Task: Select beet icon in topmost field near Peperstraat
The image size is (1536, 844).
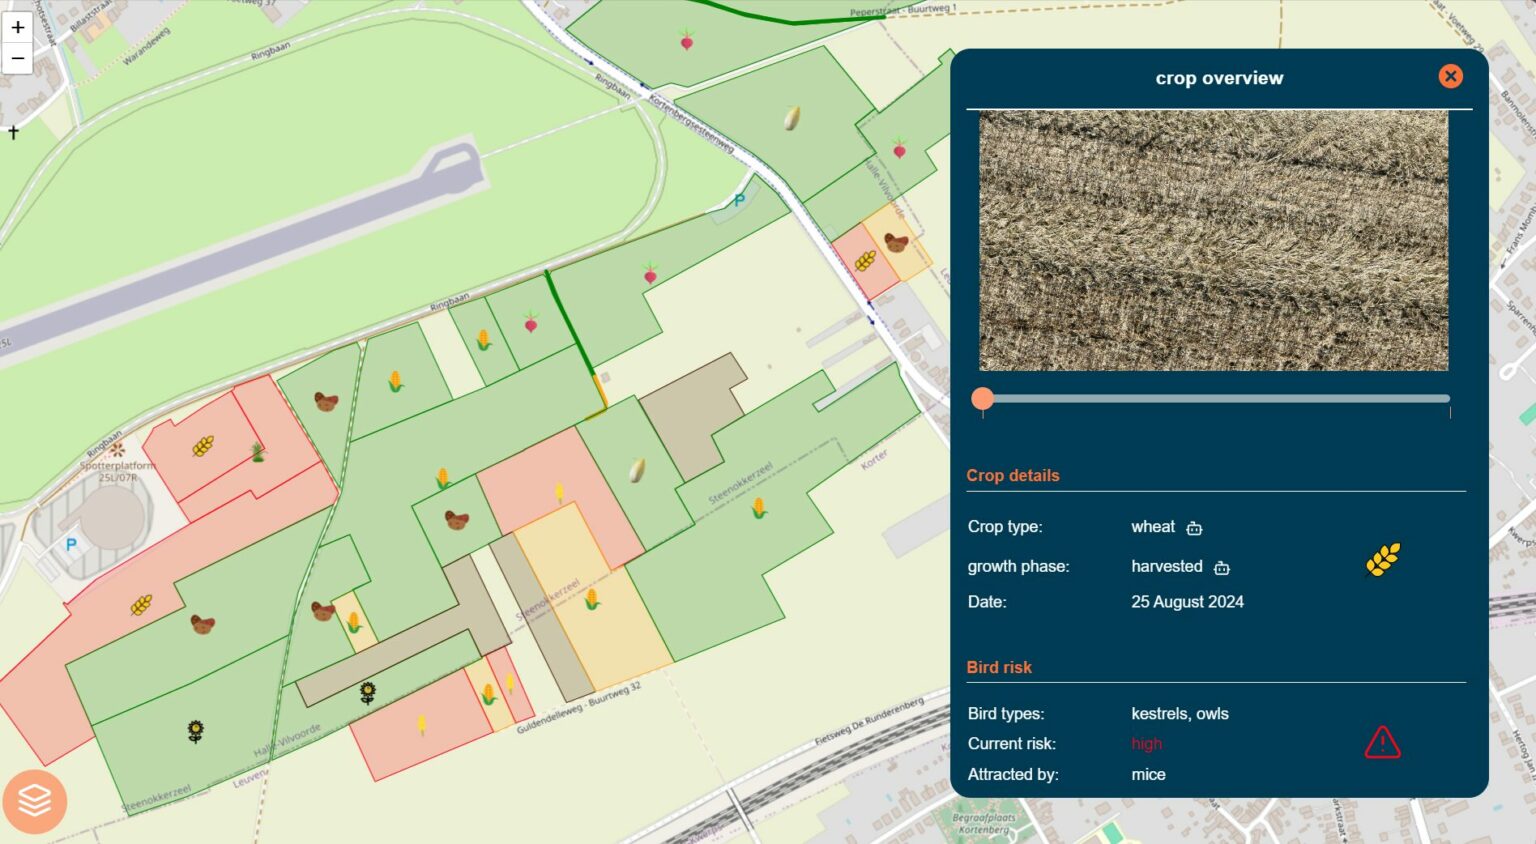Action: (x=686, y=40)
